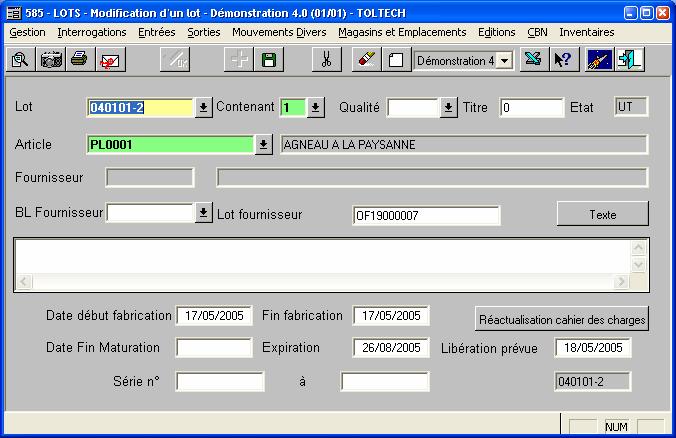The height and width of the screenshot is (438, 676).
Task: Open the Magasins et Emplacements menu
Action: coord(402,32)
